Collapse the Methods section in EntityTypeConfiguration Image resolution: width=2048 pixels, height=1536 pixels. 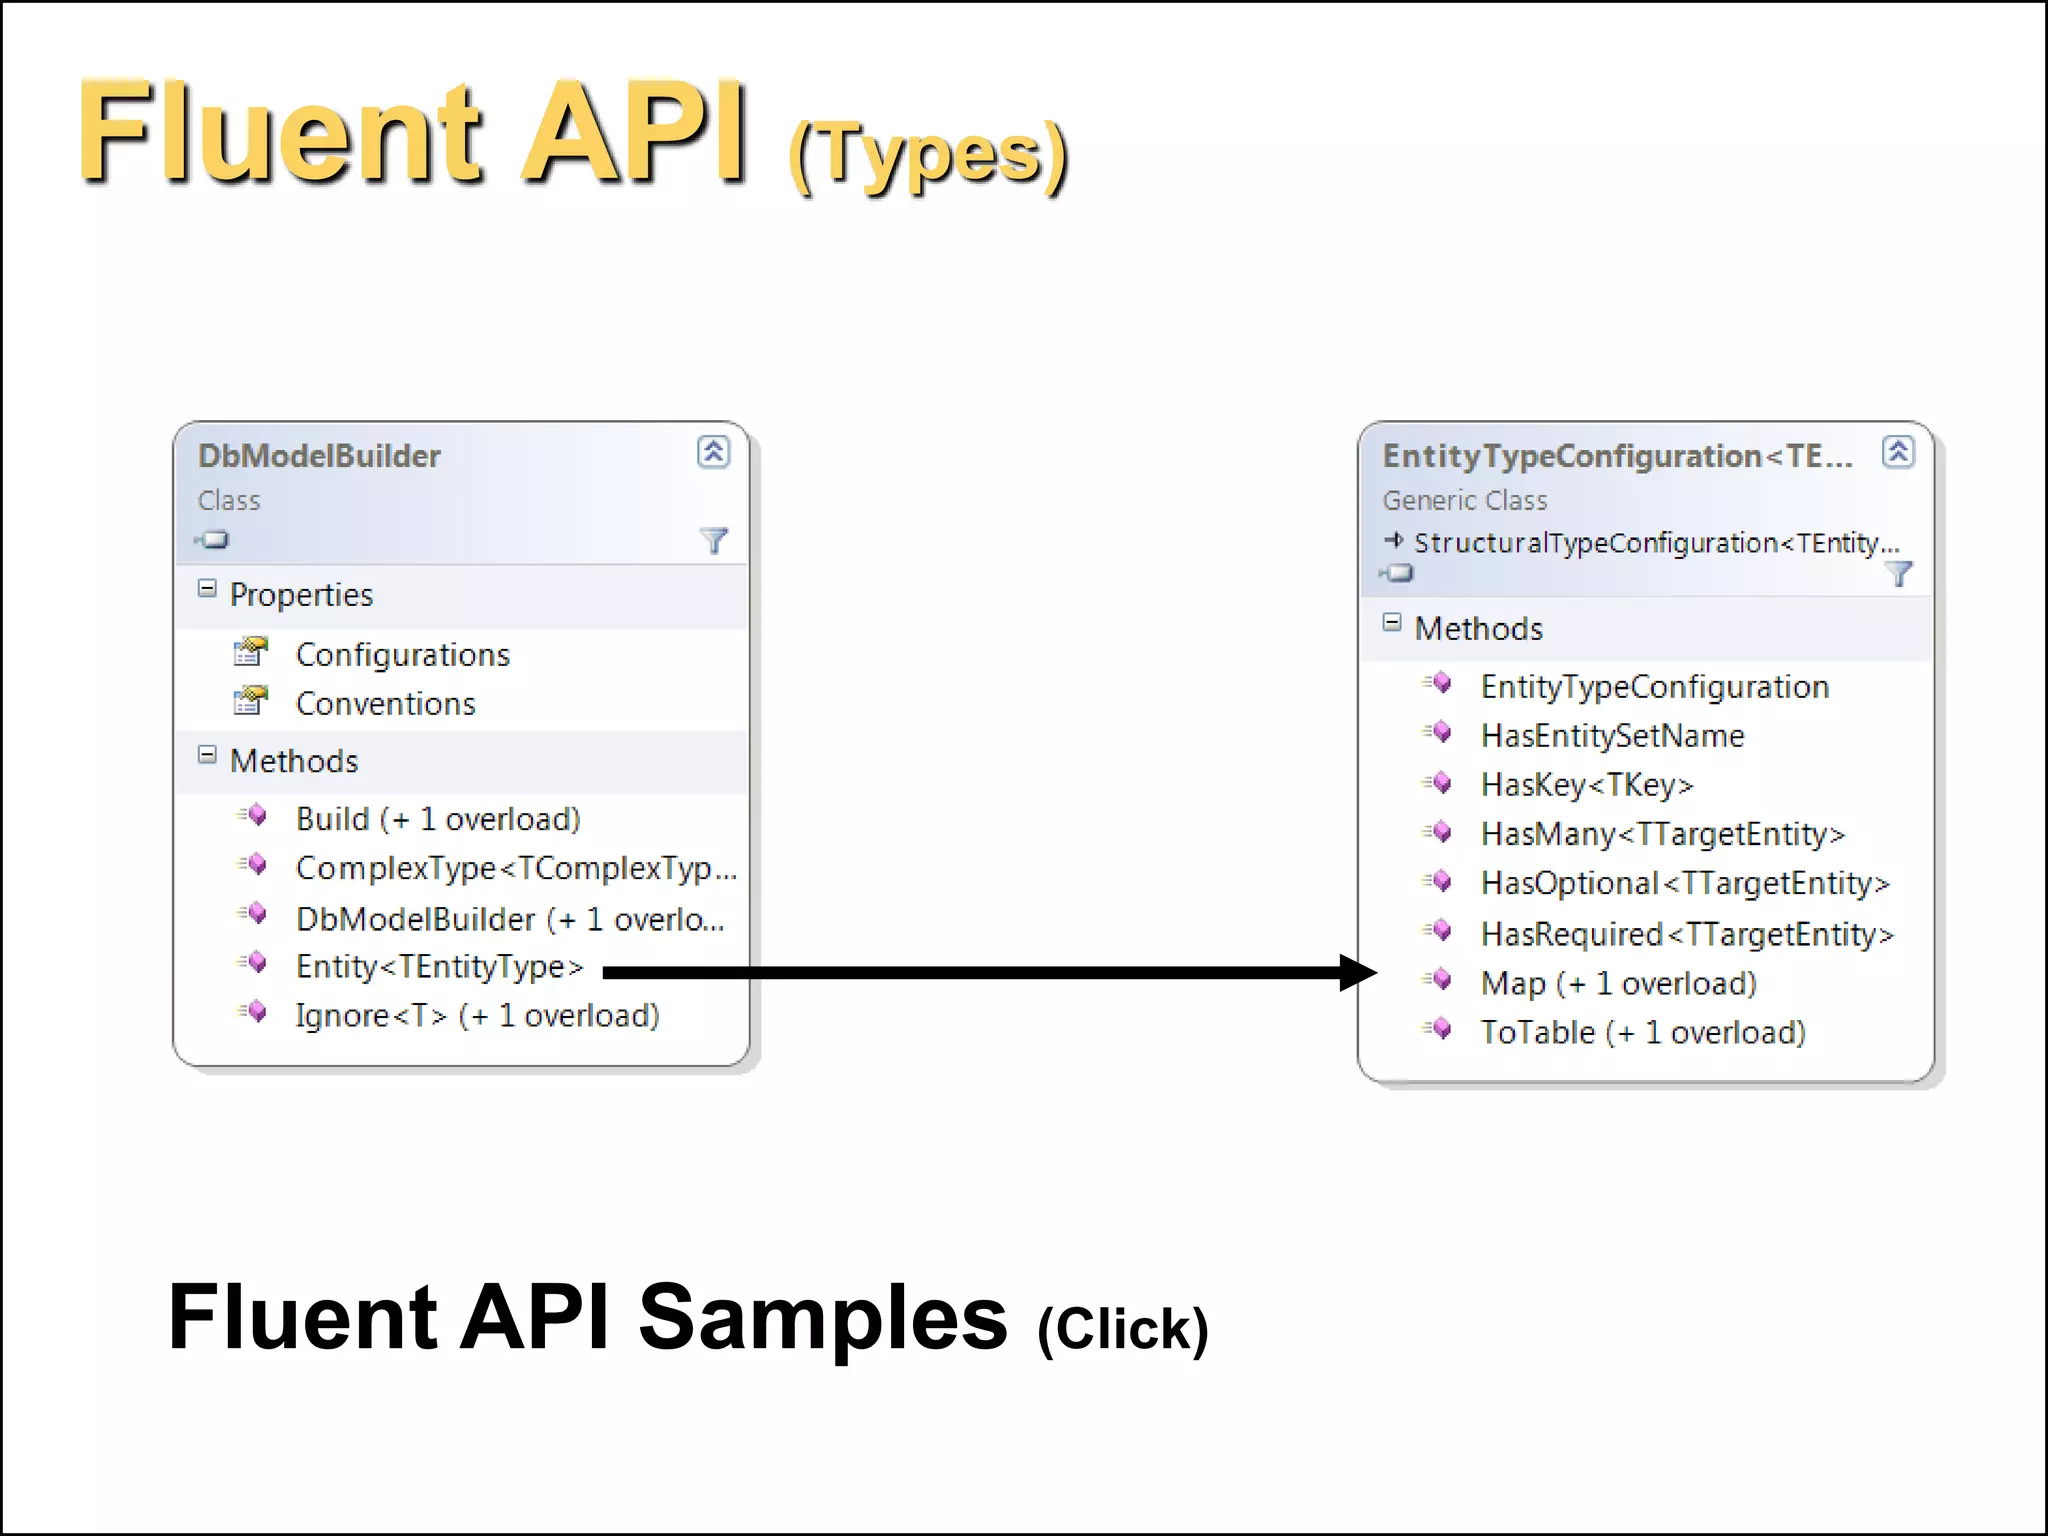click(1391, 623)
